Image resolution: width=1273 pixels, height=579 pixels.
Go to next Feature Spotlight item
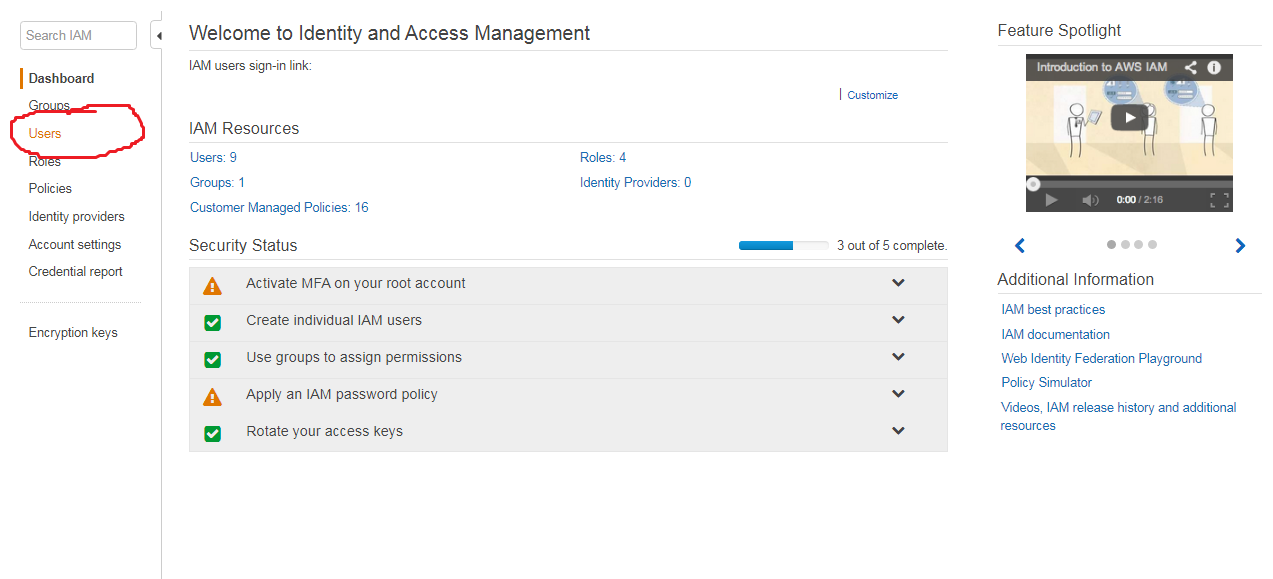1240,246
